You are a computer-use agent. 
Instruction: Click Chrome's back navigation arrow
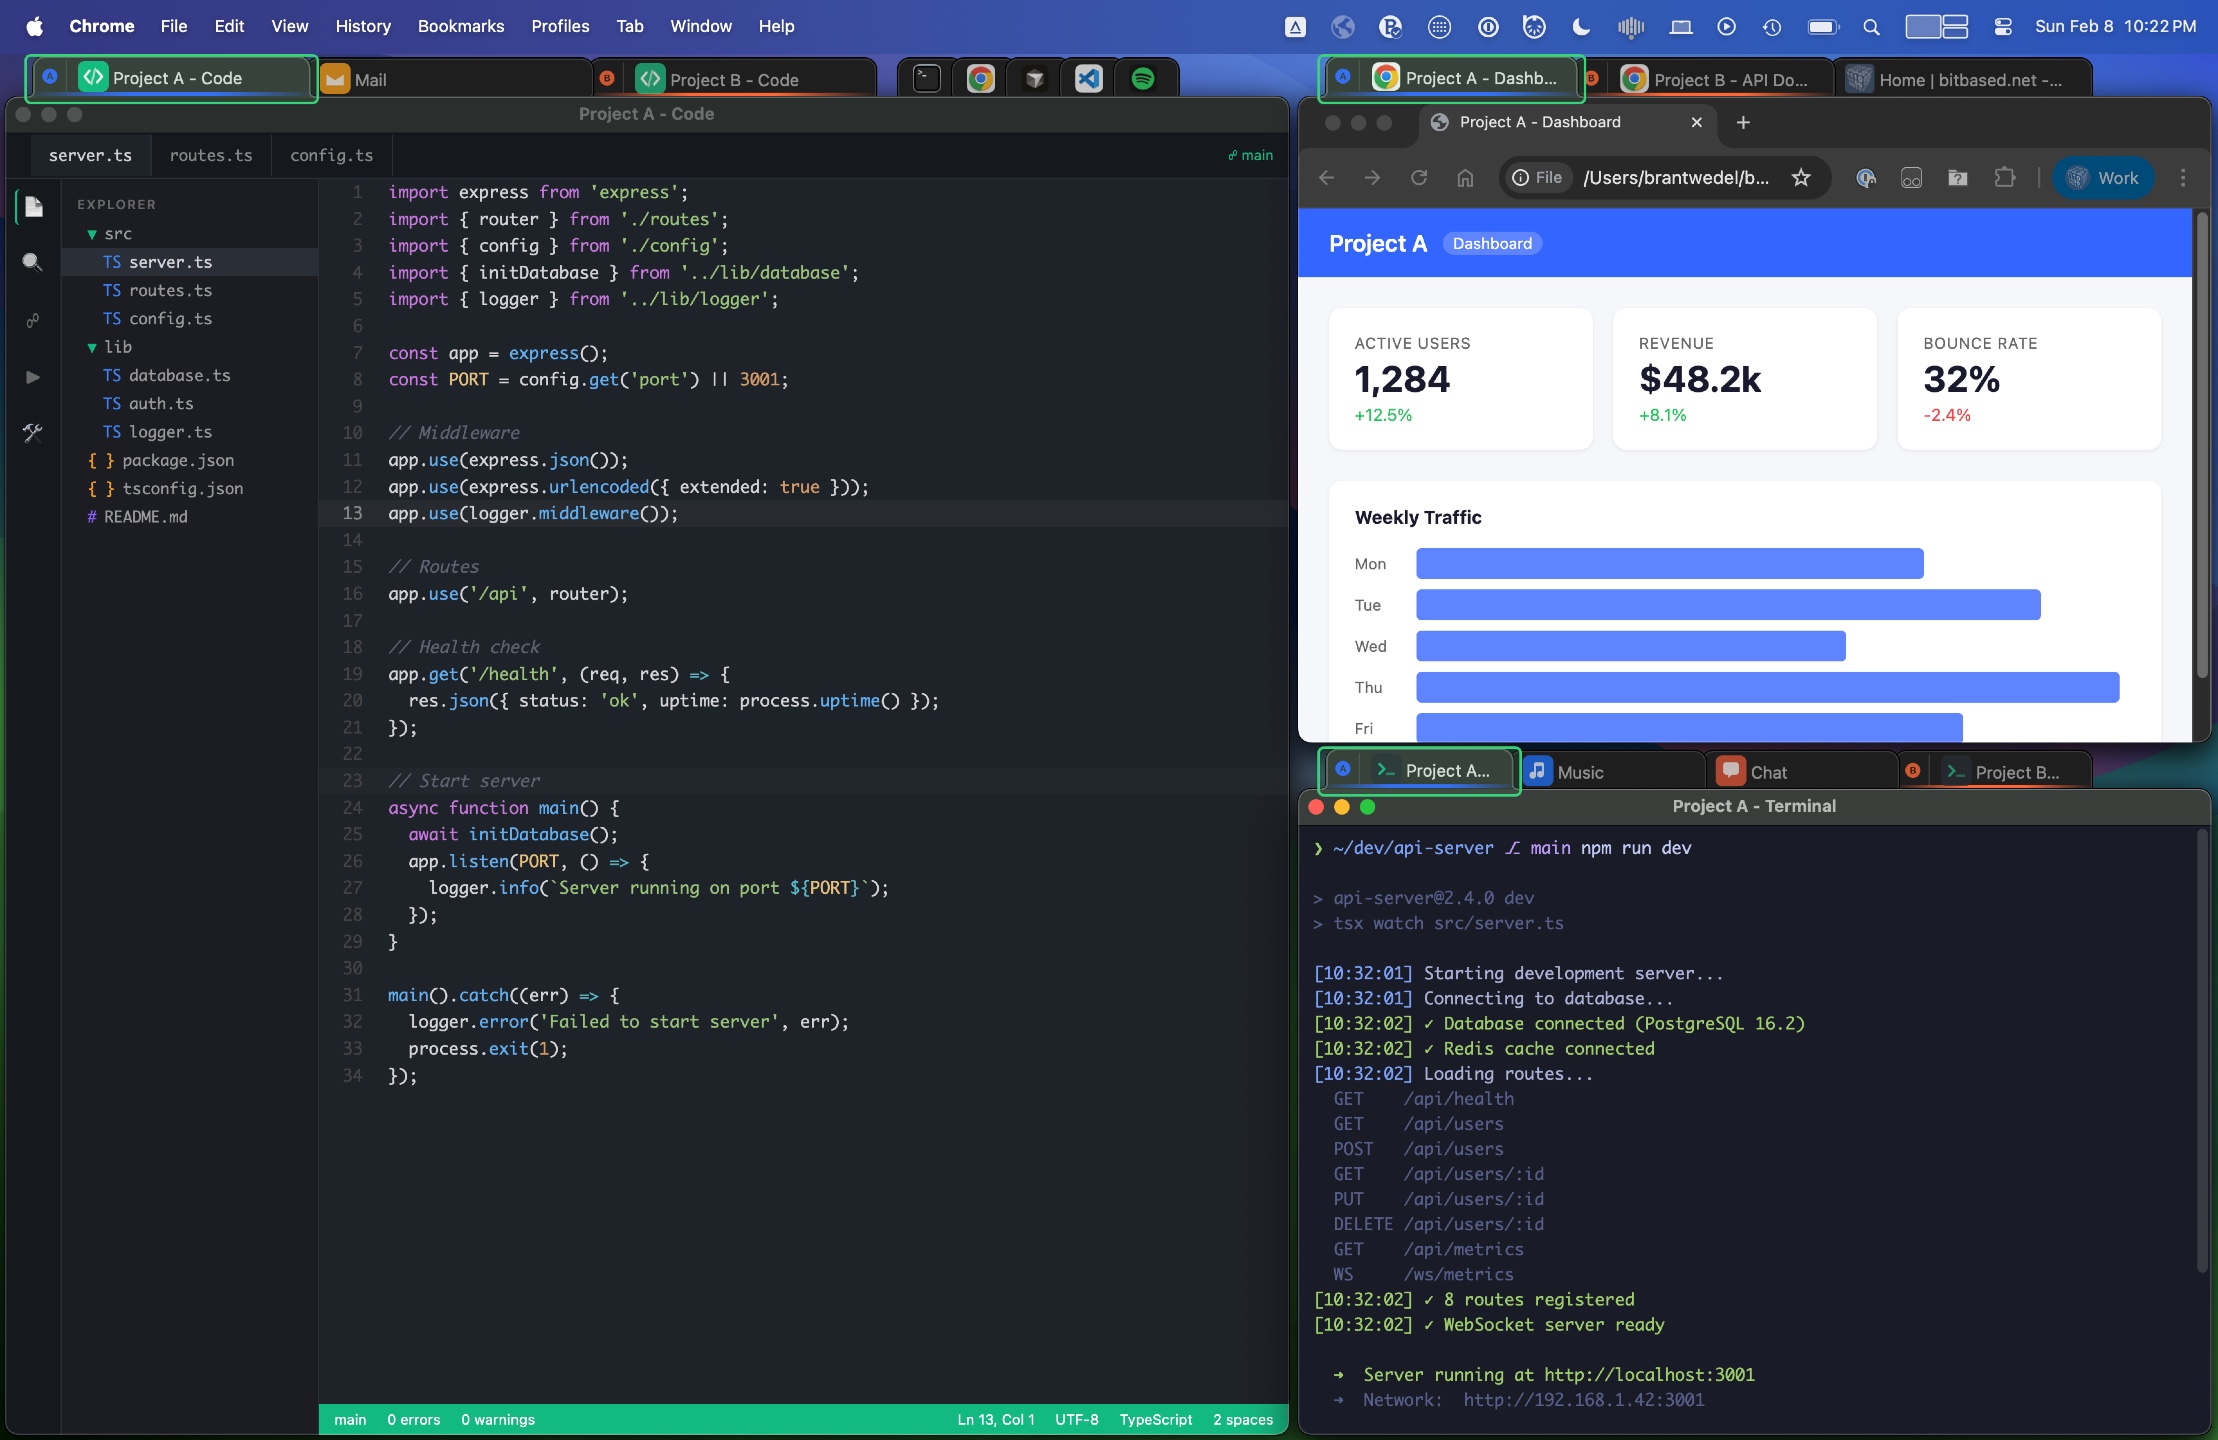(x=1327, y=178)
